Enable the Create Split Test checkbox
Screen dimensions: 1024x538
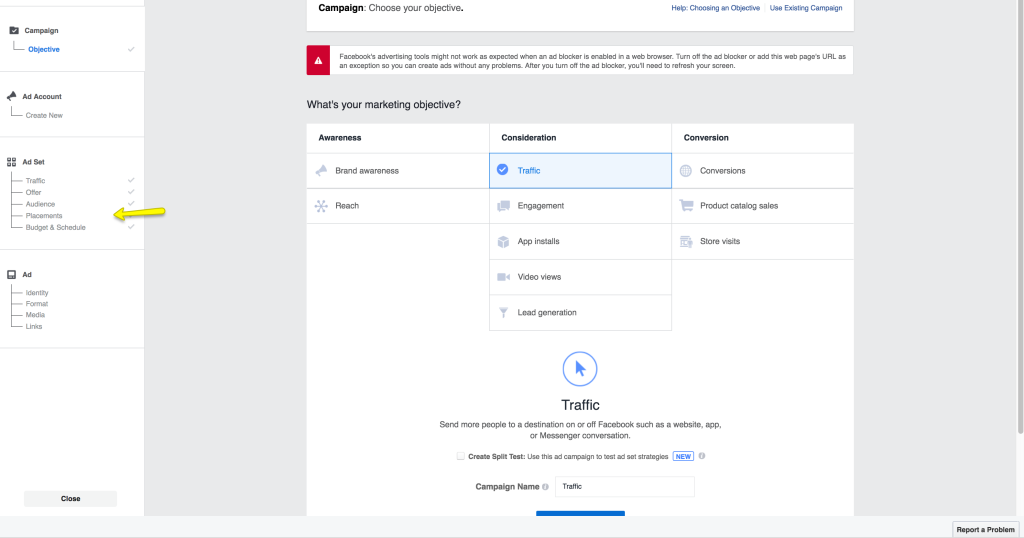pos(460,456)
